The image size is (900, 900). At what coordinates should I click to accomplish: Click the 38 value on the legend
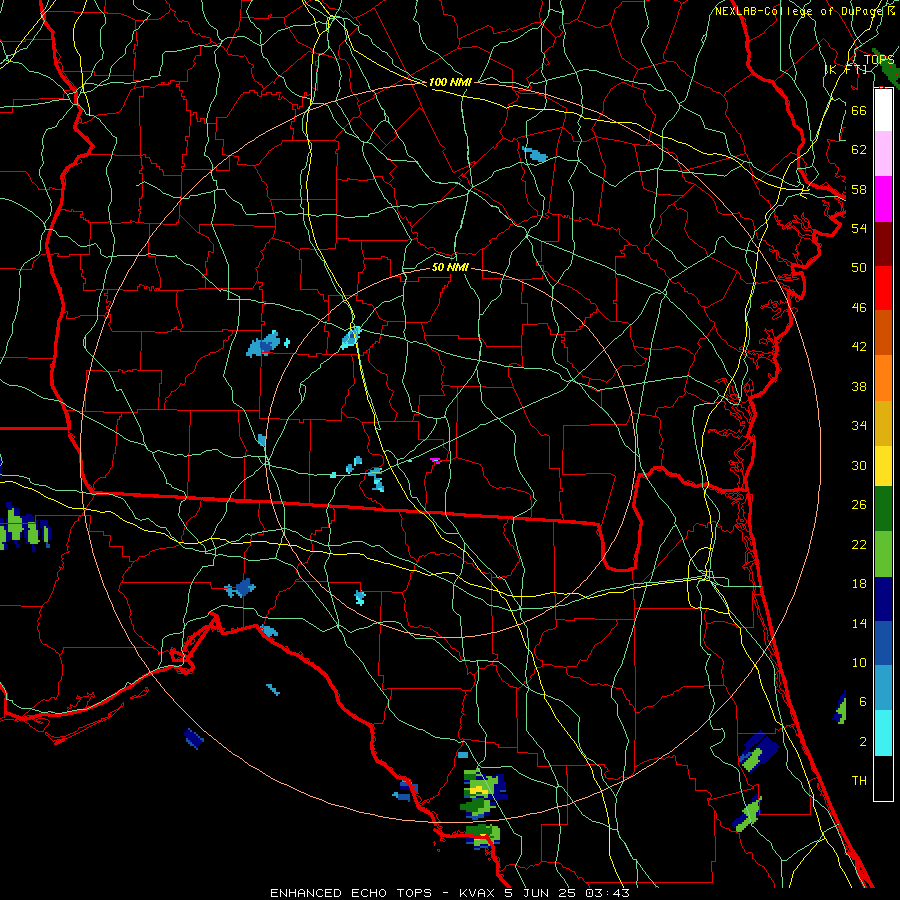tap(859, 386)
